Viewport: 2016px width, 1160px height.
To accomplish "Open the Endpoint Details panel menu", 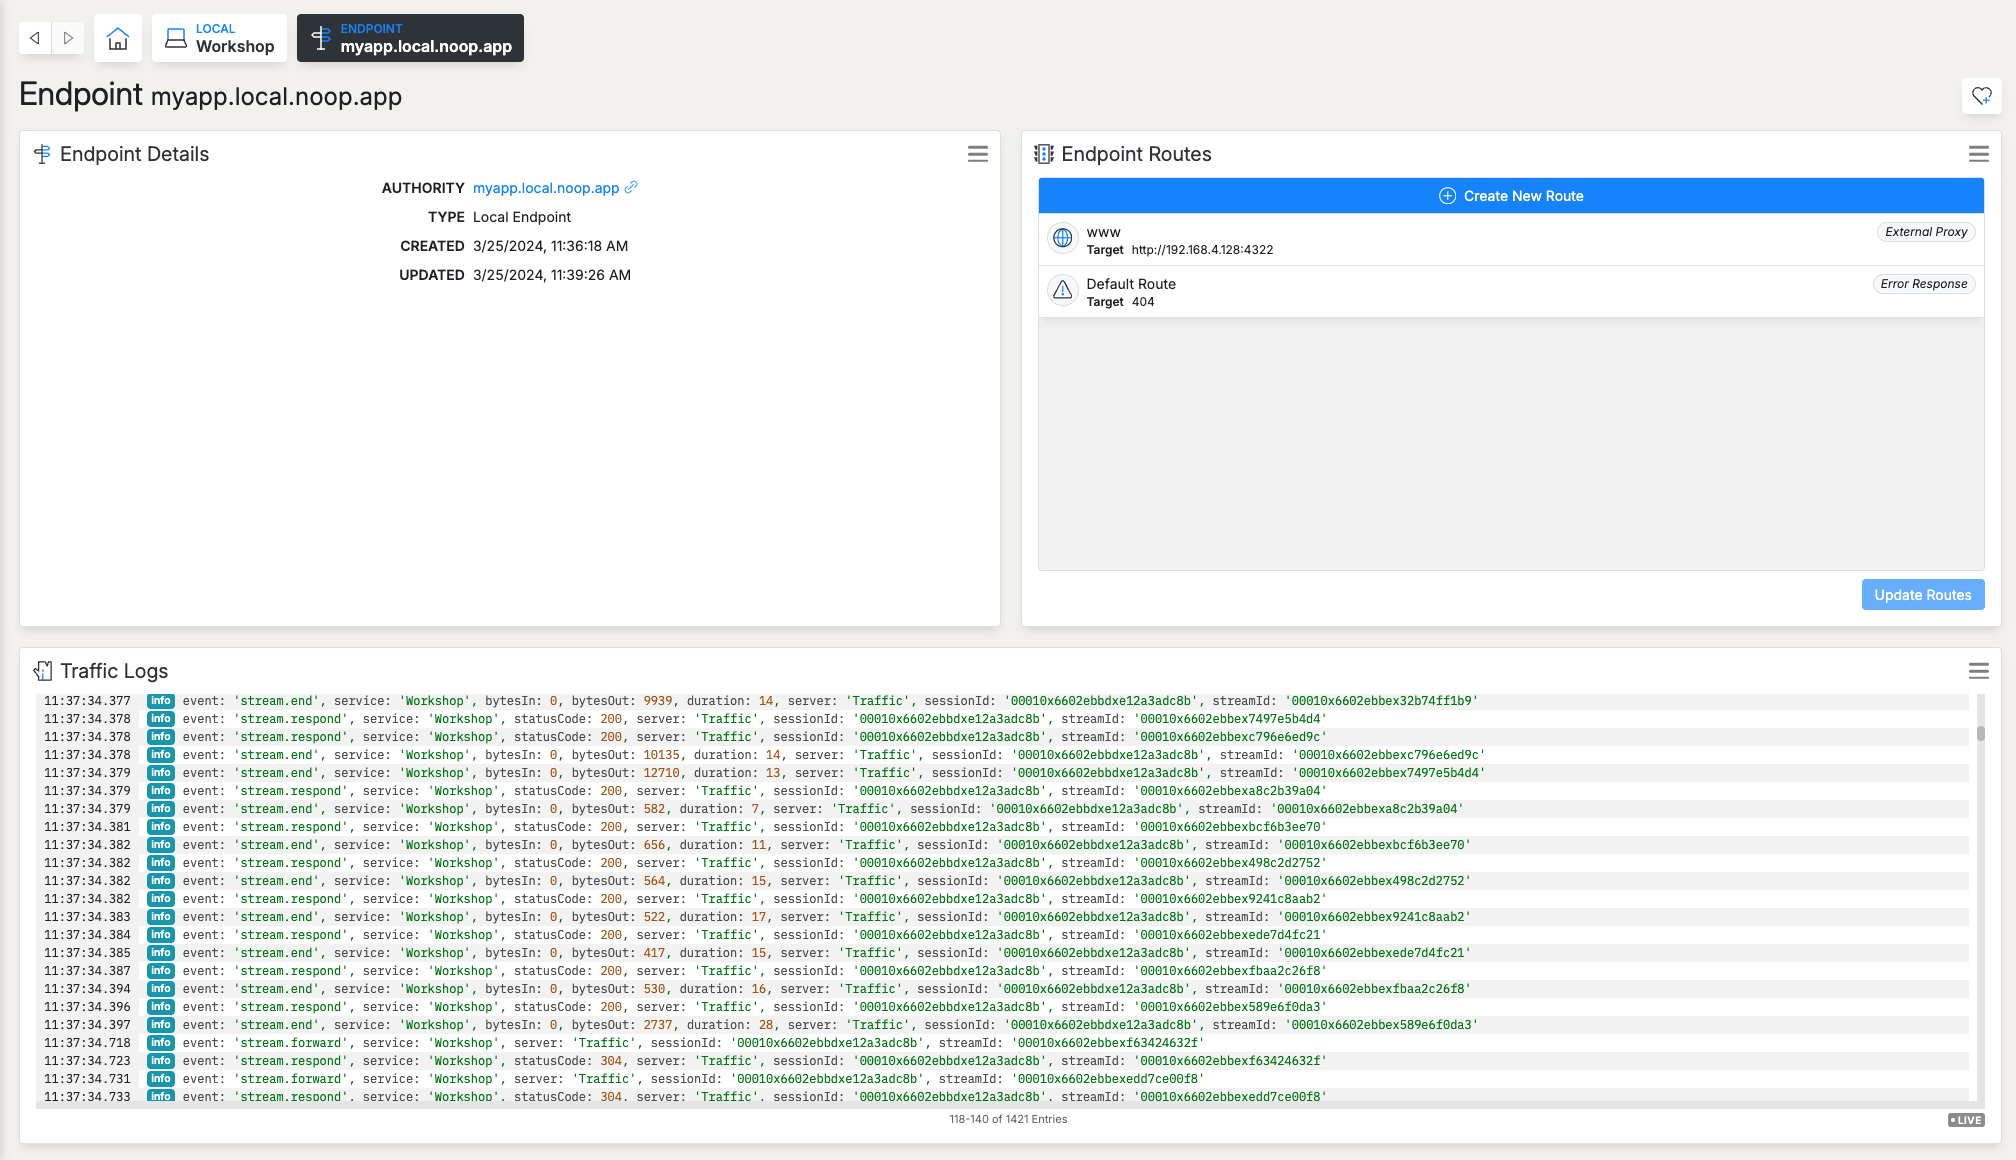I will pyautogui.click(x=977, y=154).
